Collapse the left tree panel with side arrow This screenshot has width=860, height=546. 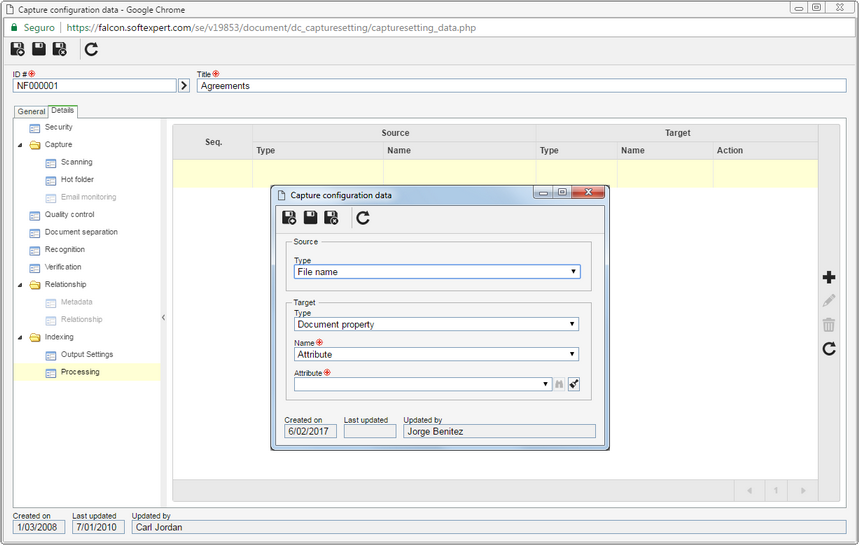pos(163,317)
